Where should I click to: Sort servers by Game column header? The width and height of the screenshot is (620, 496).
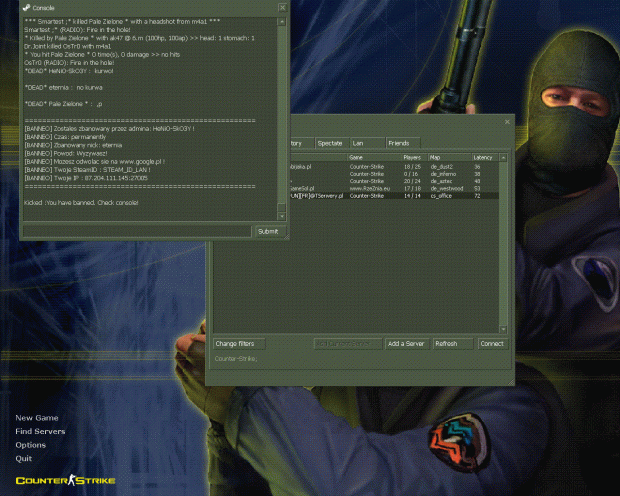tap(374, 157)
